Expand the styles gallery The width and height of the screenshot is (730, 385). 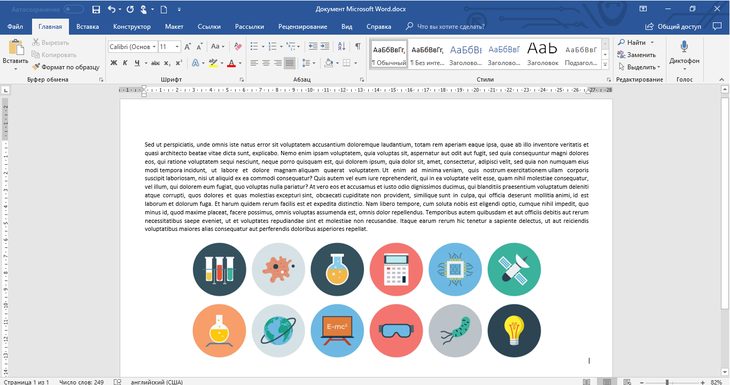pyautogui.click(x=605, y=64)
